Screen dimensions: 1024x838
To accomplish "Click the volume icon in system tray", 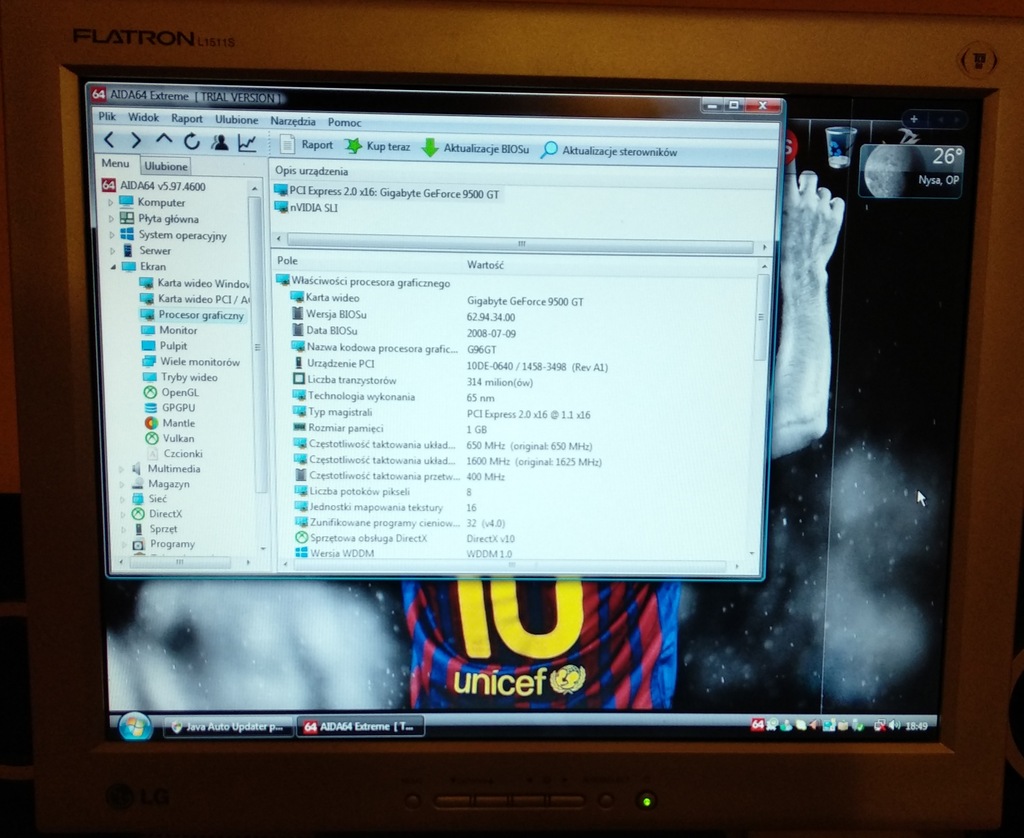I will pos(893,726).
